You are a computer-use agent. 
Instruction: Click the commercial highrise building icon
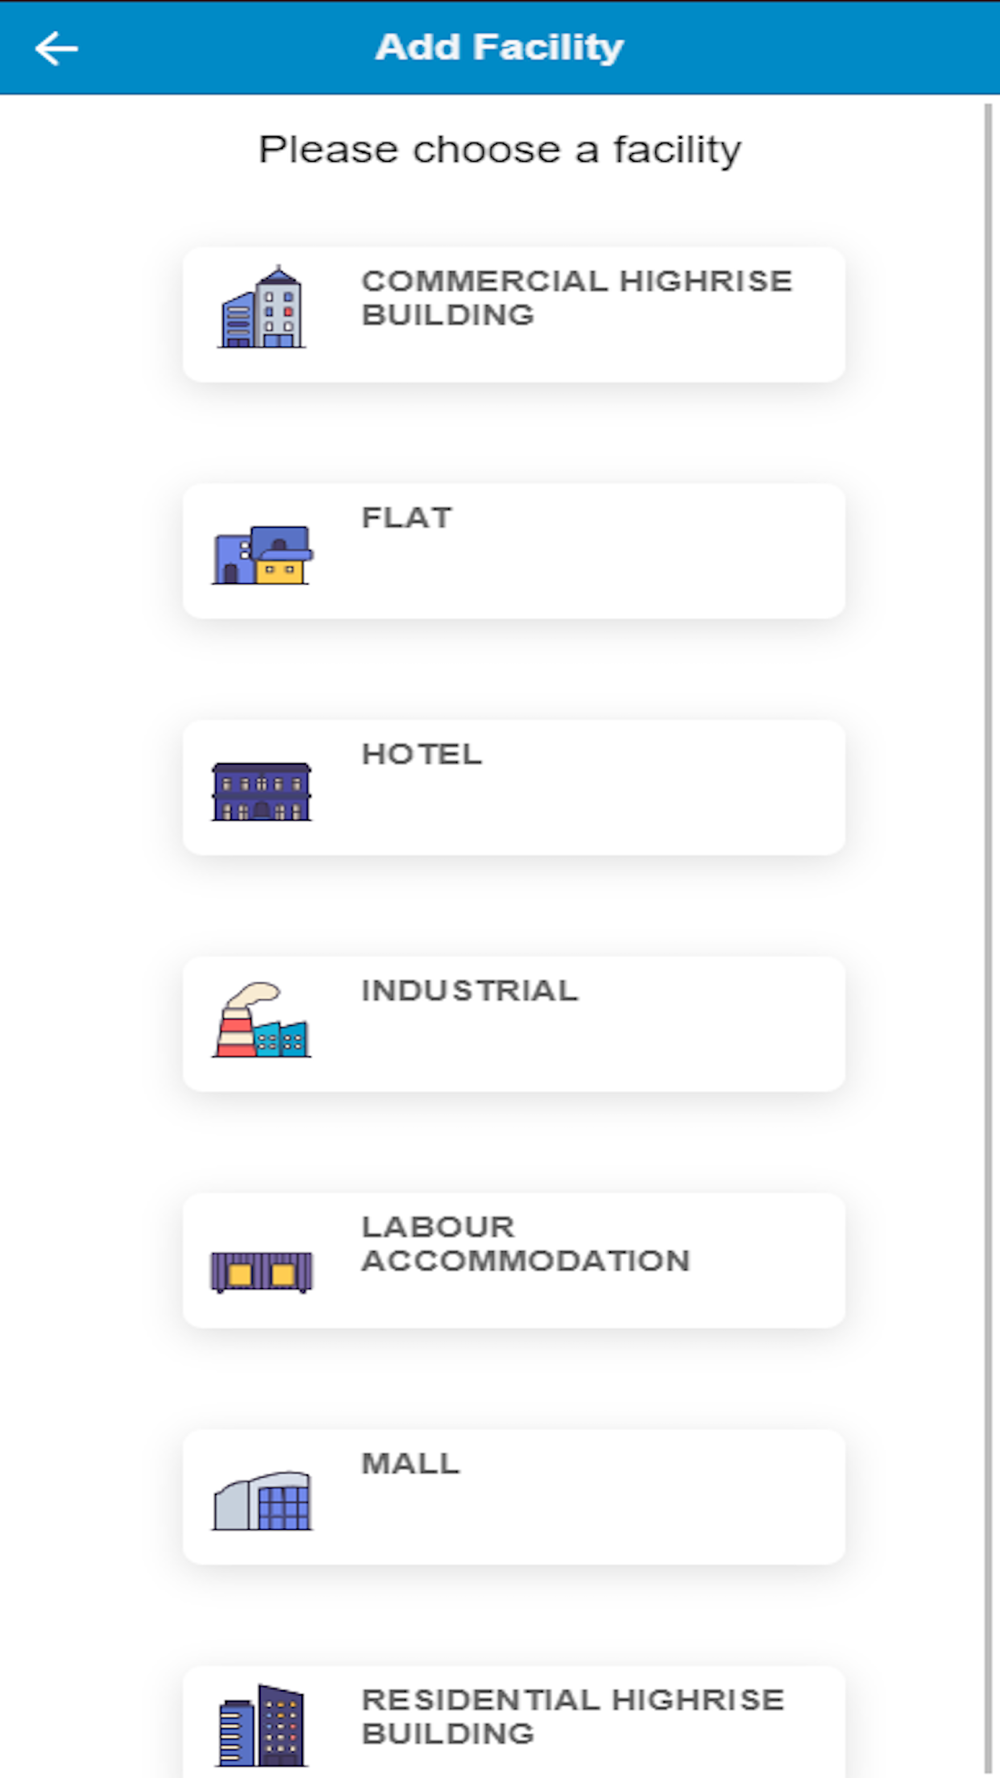(262, 307)
